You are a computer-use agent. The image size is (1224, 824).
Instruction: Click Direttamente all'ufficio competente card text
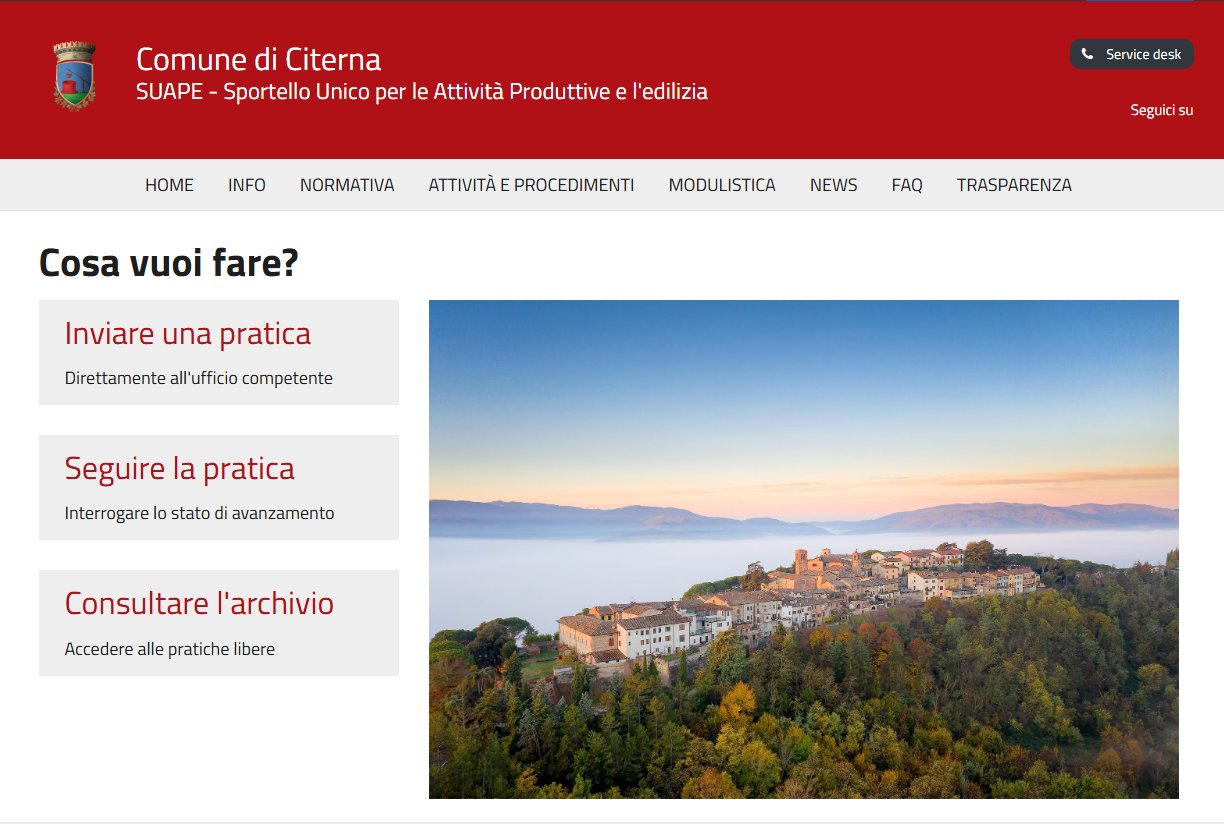[x=199, y=378]
